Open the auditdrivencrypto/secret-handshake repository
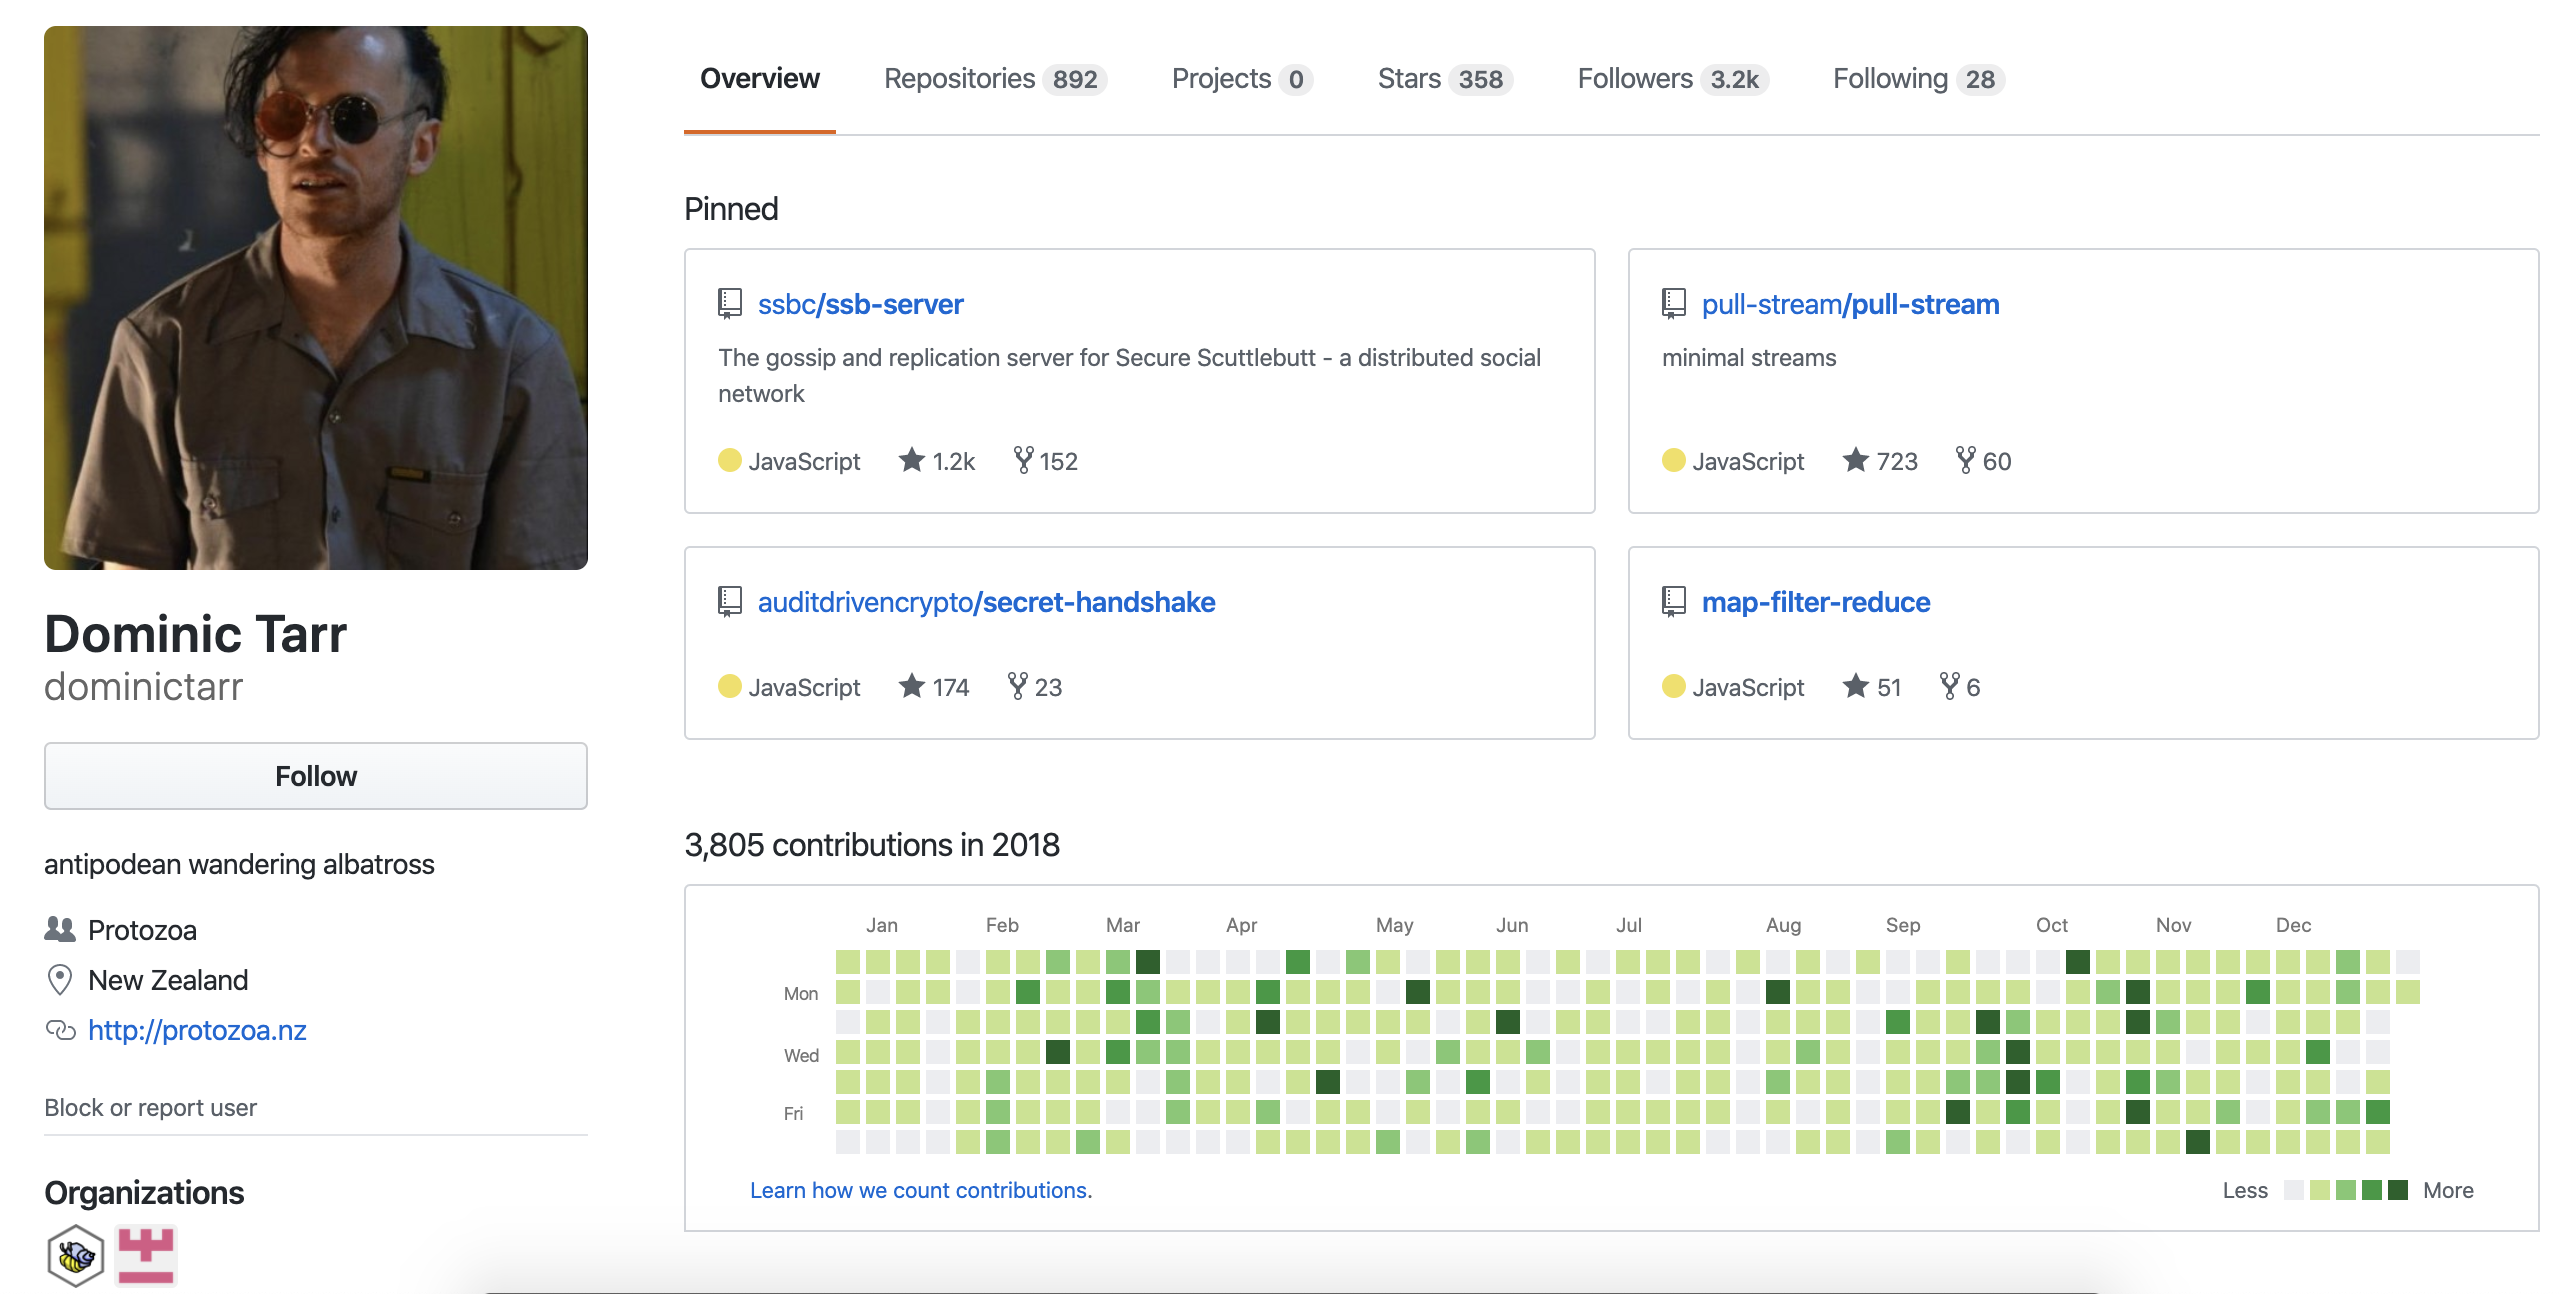This screenshot has height=1294, width=2560. tap(986, 602)
